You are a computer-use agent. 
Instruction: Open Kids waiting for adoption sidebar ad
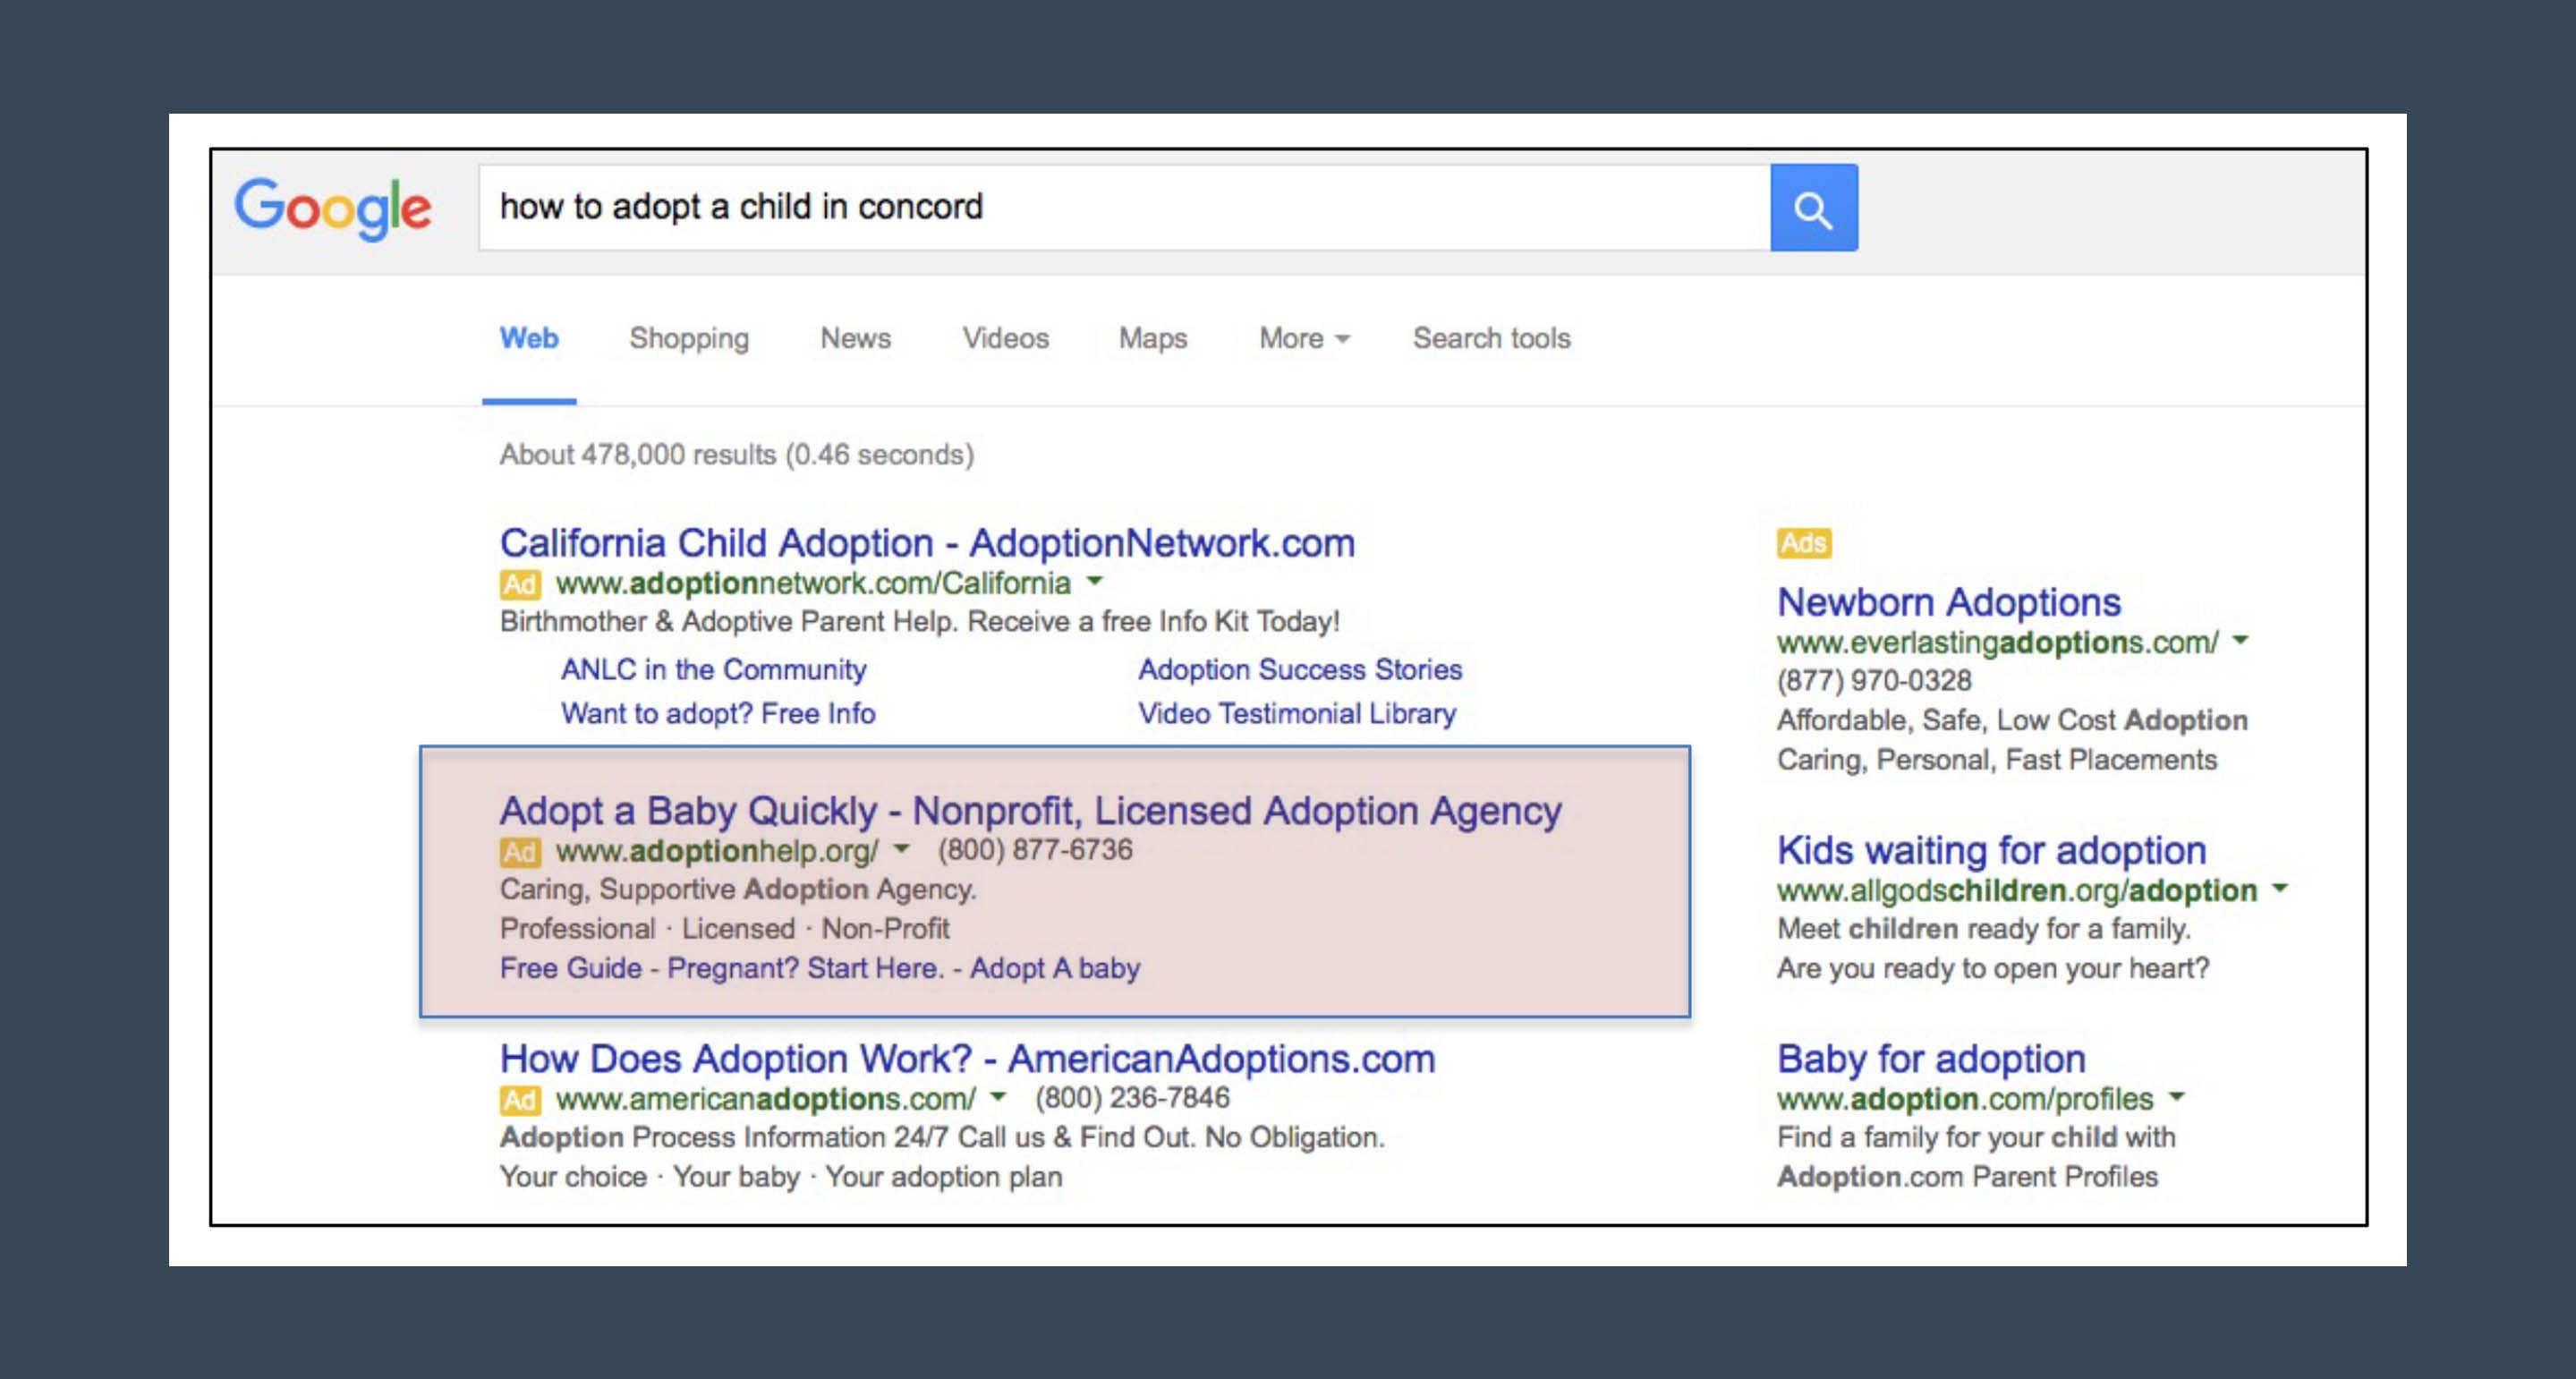click(1991, 850)
